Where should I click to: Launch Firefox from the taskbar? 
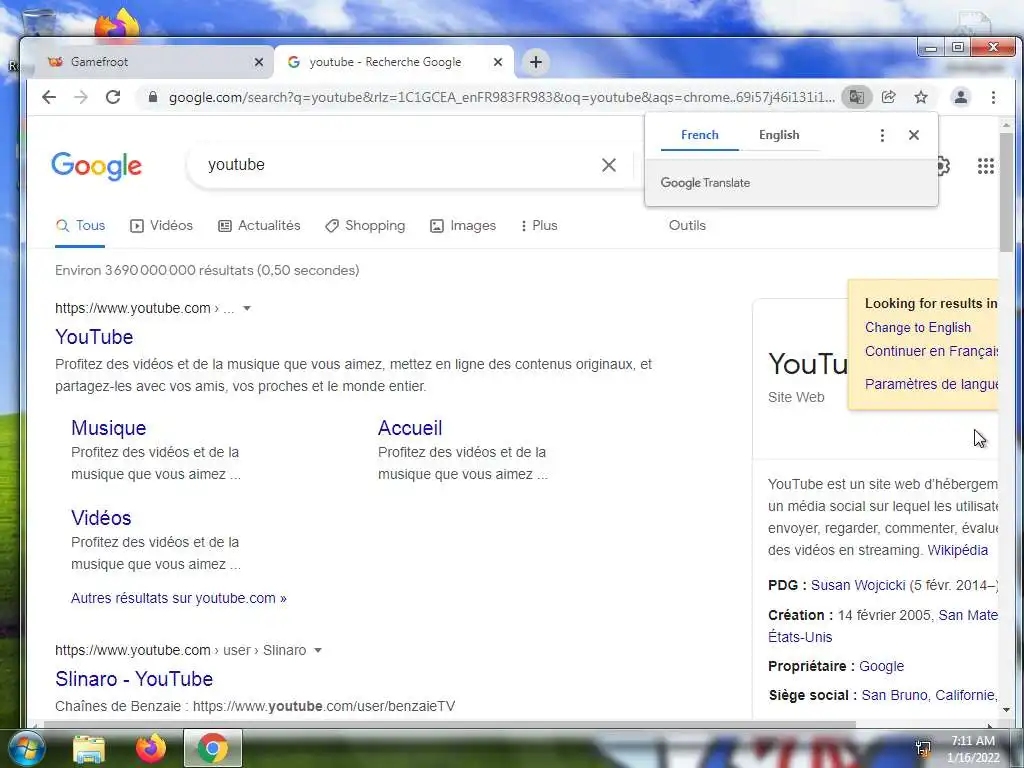pyautogui.click(x=151, y=748)
